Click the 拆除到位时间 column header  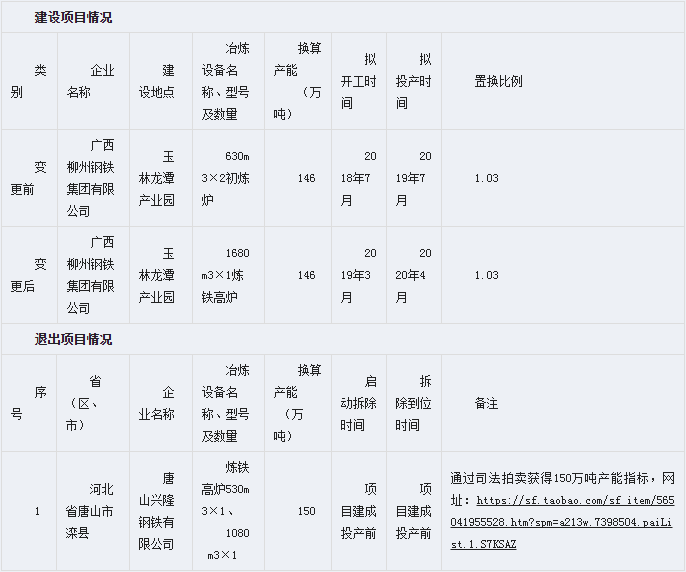pyautogui.click(x=413, y=403)
